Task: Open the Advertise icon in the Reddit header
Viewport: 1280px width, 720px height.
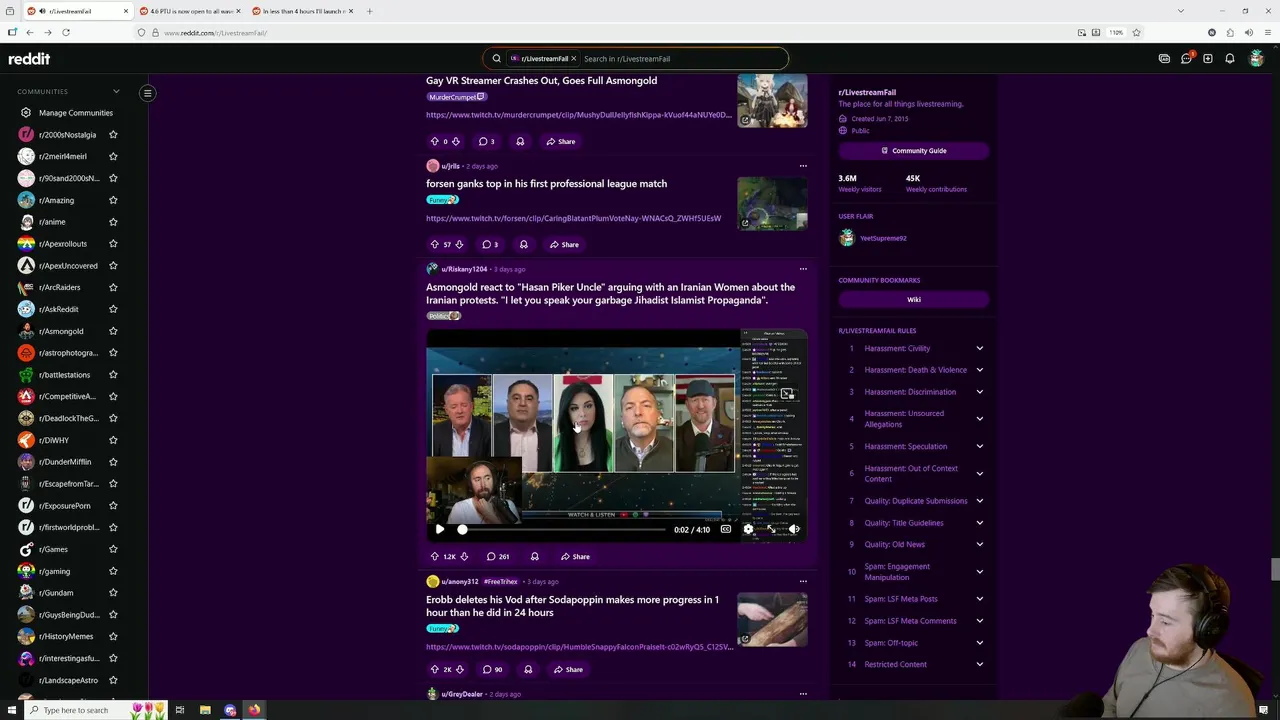Action: [x=1164, y=58]
